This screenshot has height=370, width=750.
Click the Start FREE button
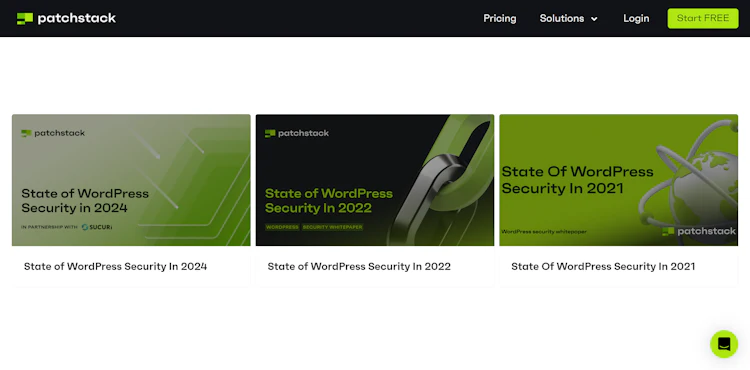[x=703, y=18]
